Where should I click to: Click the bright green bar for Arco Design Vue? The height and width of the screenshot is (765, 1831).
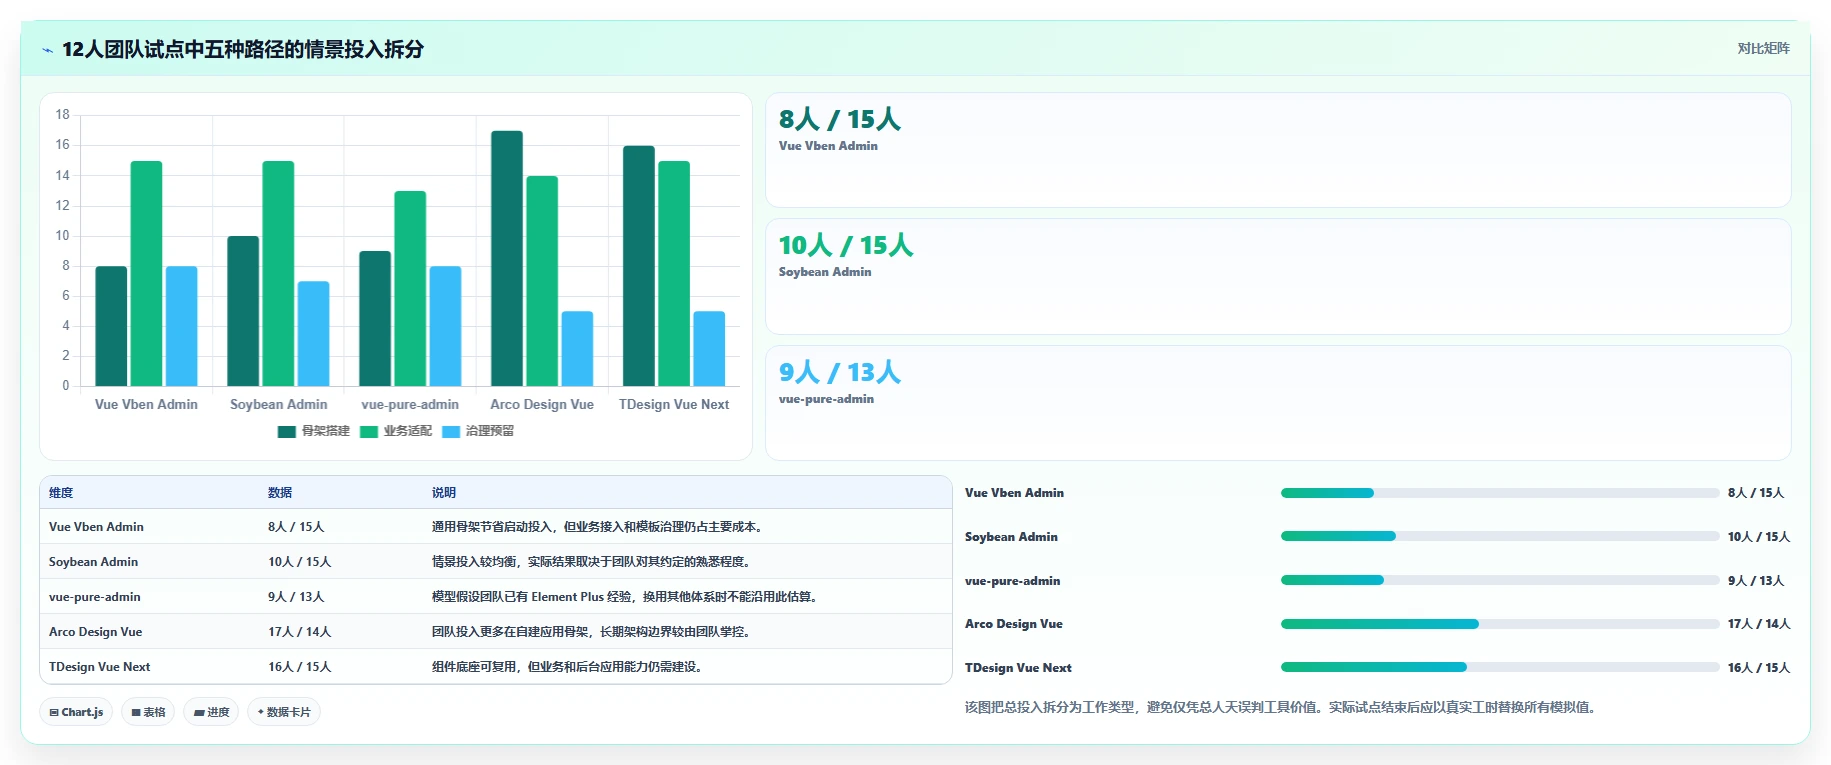[542, 281]
